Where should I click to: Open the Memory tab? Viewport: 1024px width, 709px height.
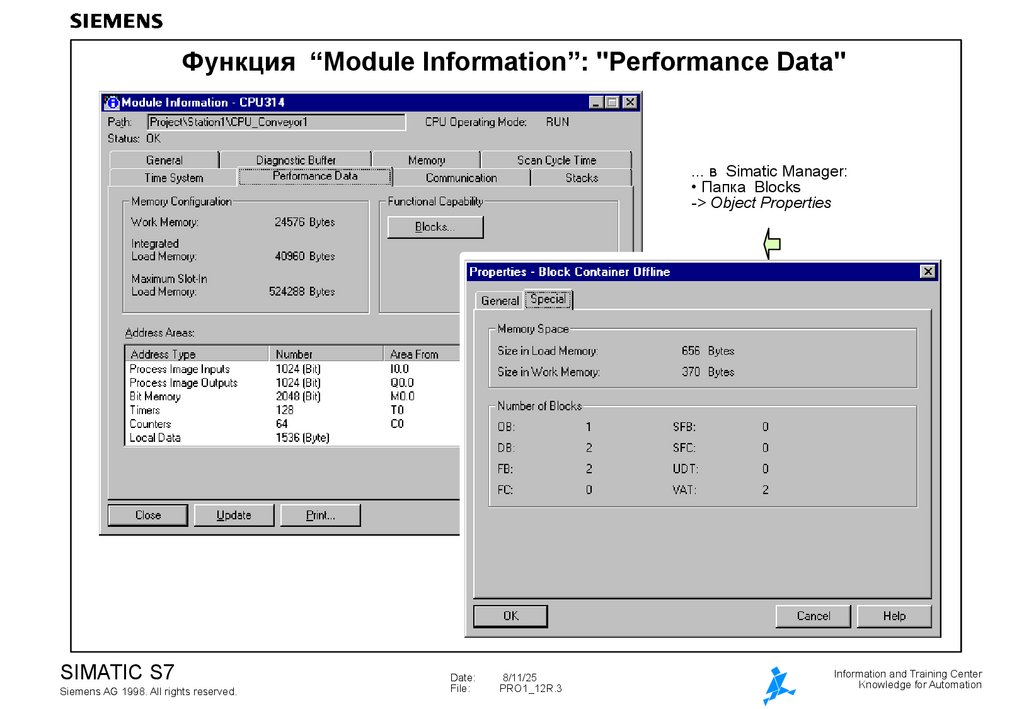(427, 159)
